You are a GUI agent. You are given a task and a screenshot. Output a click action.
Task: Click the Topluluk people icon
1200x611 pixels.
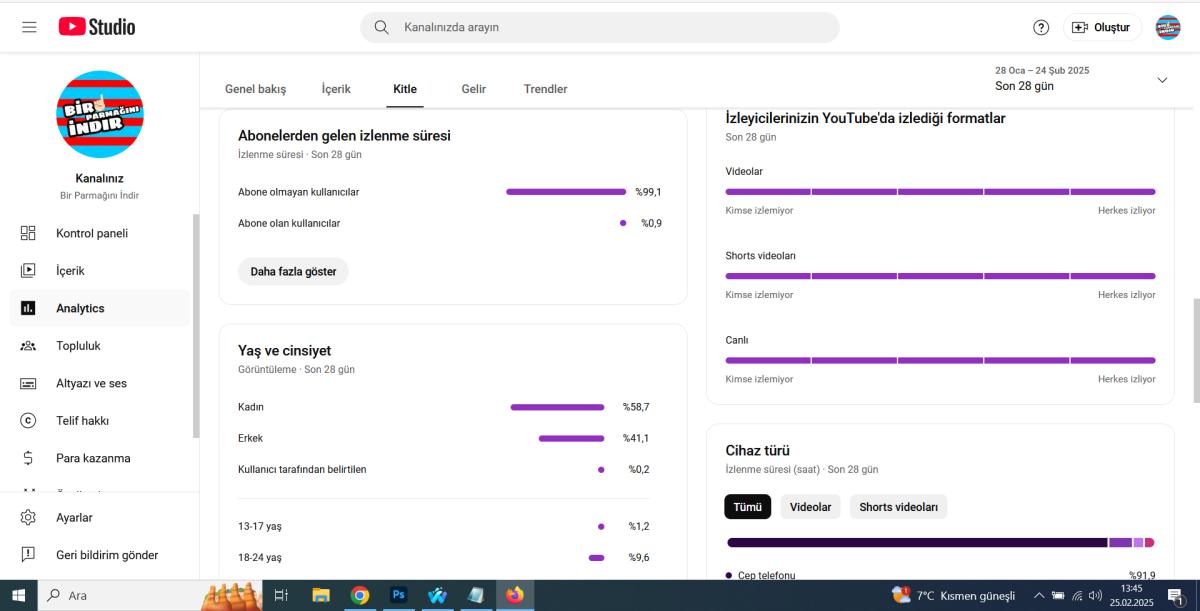pyautogui.click(x=28, y=345)
